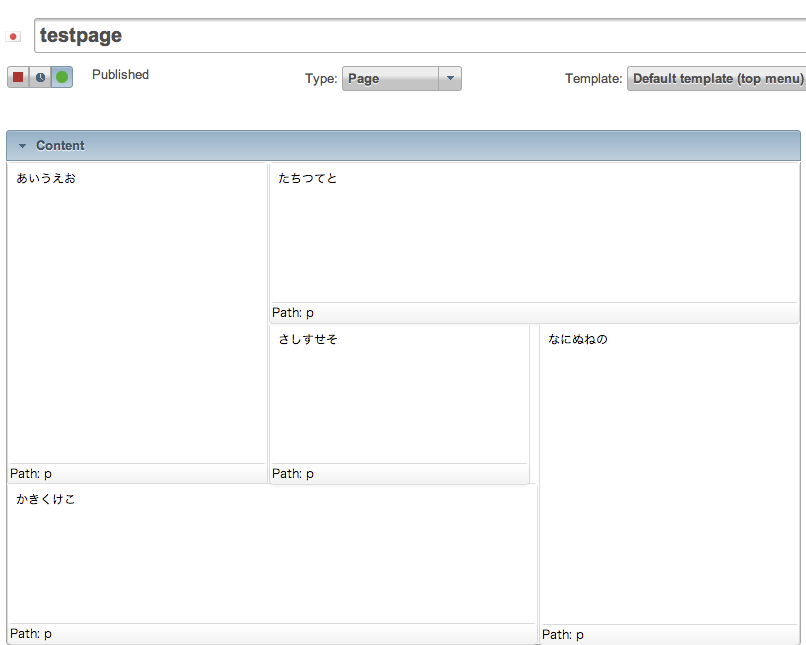Collapse the Content section triangle
Viewport: 806px width, 645px height.
22,146
